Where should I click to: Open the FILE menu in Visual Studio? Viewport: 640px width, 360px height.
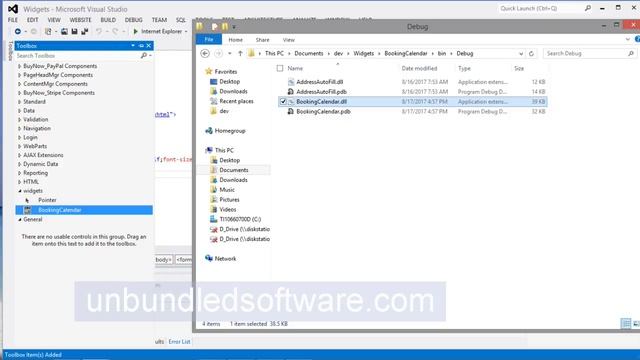point(13,20)
